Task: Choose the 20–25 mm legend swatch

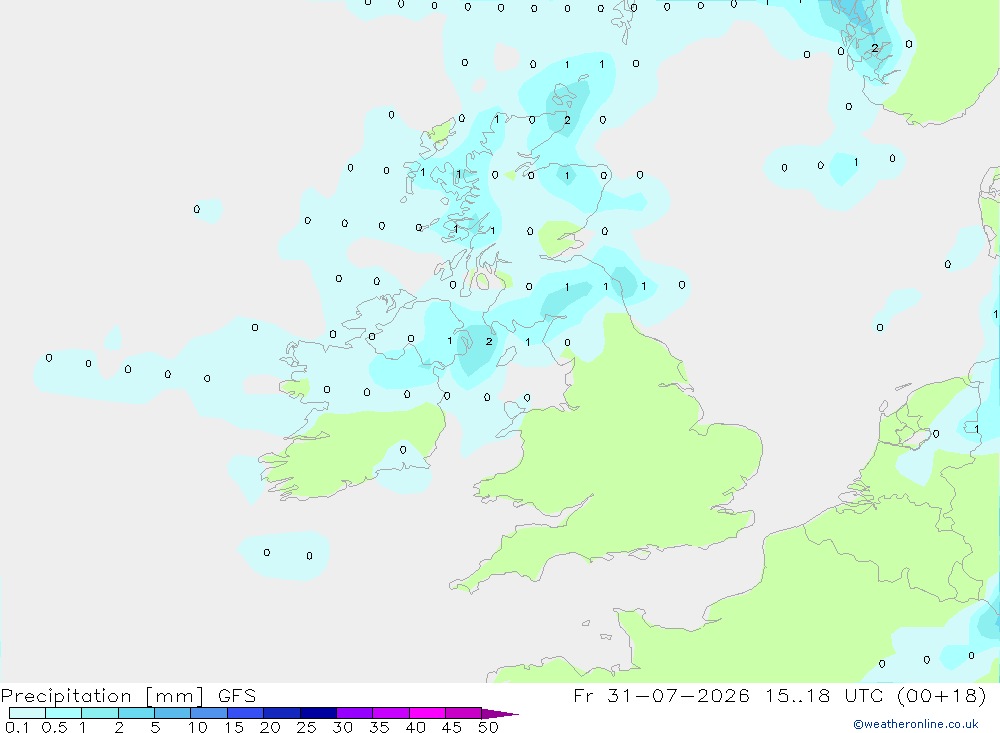Action: coord(281,713)
